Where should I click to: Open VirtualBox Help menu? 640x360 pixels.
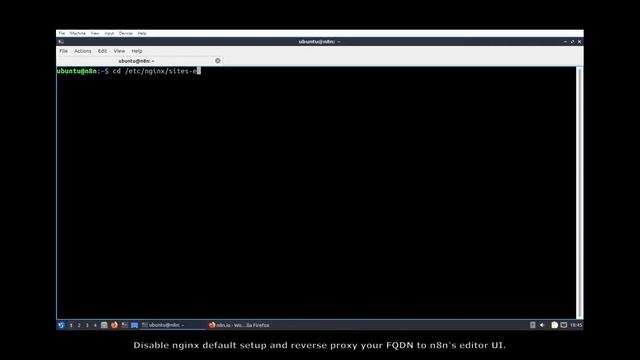[x=142, y=33]
